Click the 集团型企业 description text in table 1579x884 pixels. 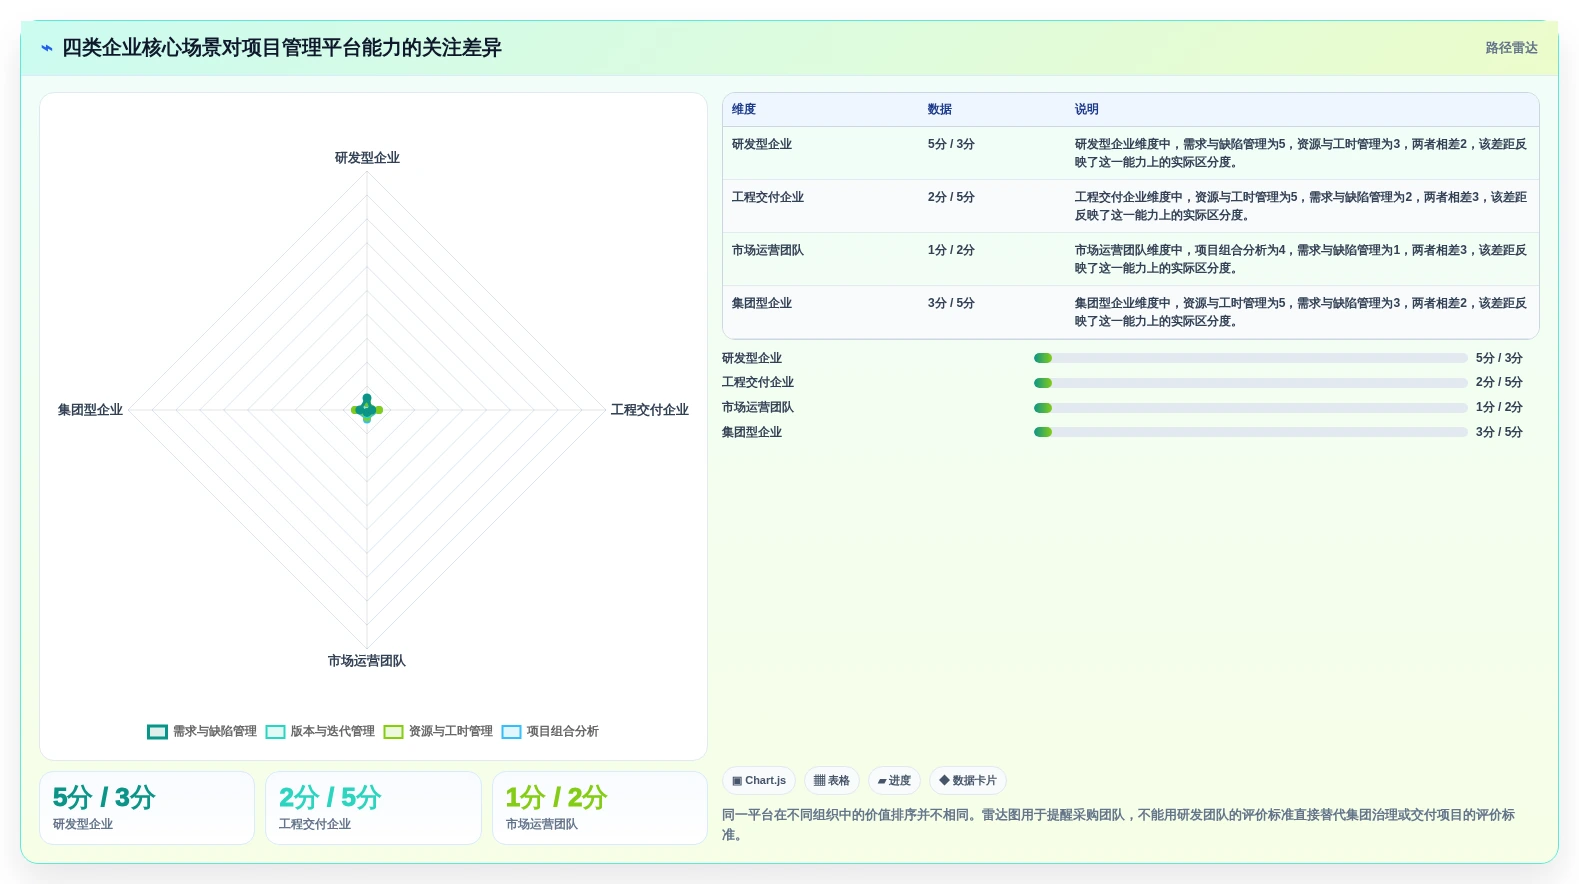tap(1301, 312)
